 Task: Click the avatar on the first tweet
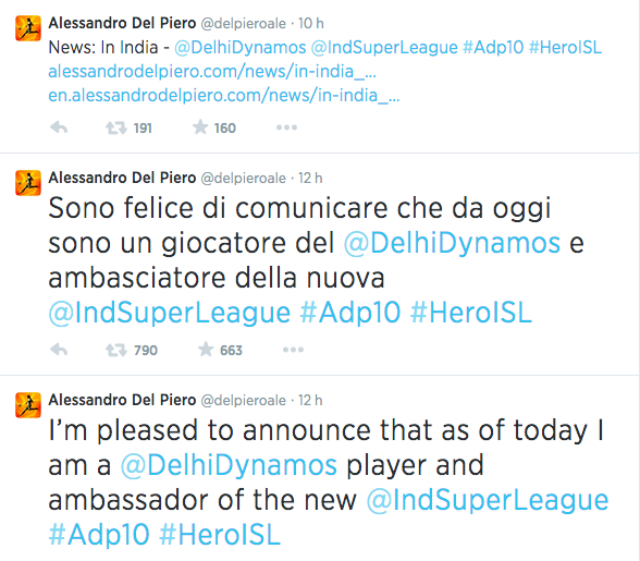(27, 30)
